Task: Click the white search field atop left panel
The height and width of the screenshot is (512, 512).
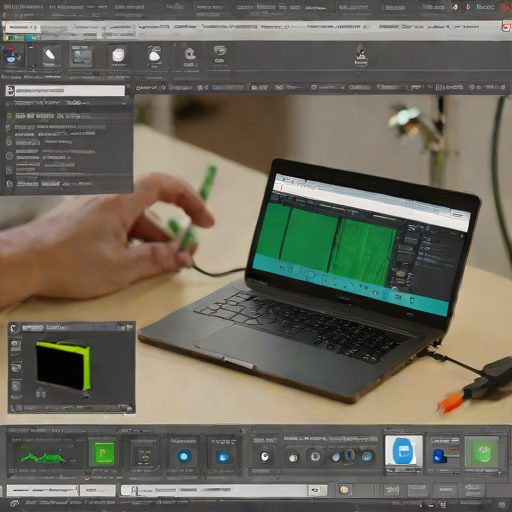Action: click(x=66, y=90)
